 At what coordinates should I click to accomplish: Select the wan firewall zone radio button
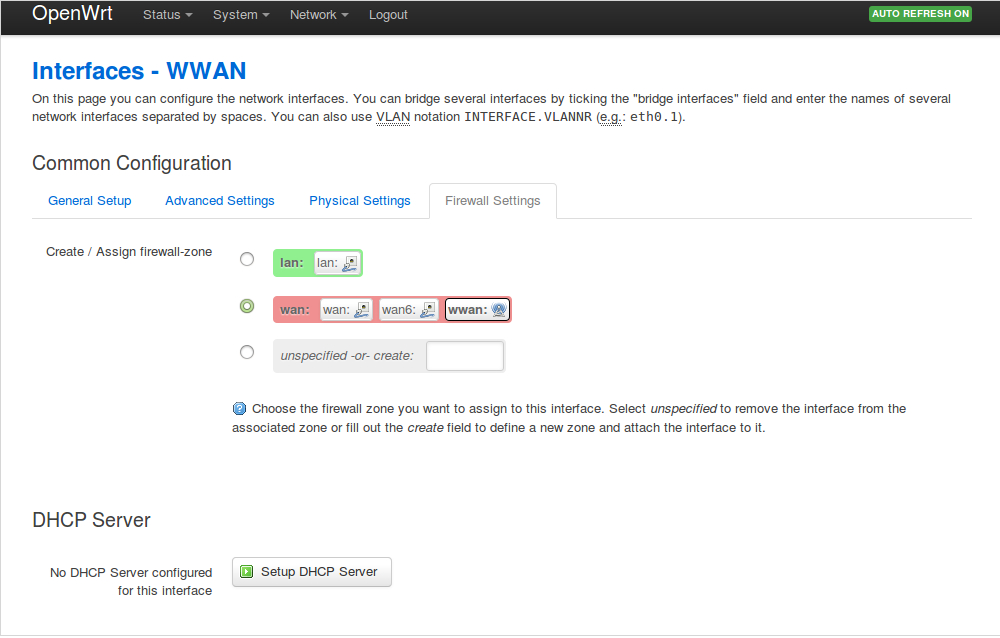[247, 306]
